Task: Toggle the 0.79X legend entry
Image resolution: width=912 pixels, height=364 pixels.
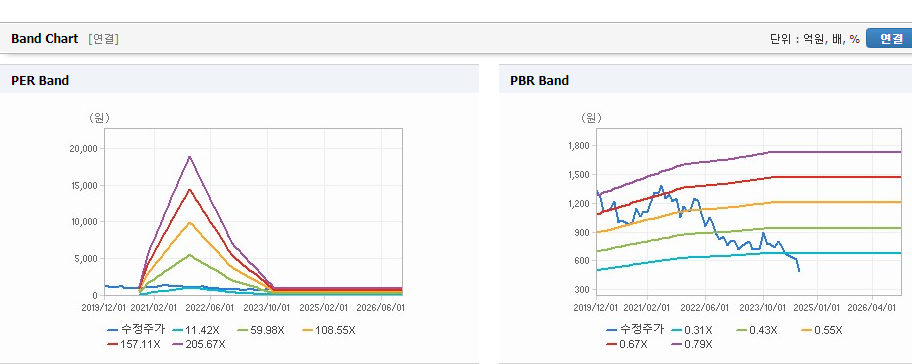Action: 691,344
